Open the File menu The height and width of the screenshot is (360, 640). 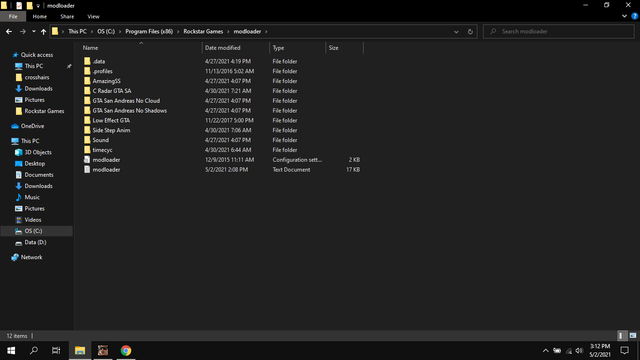[x=13, y=17]
